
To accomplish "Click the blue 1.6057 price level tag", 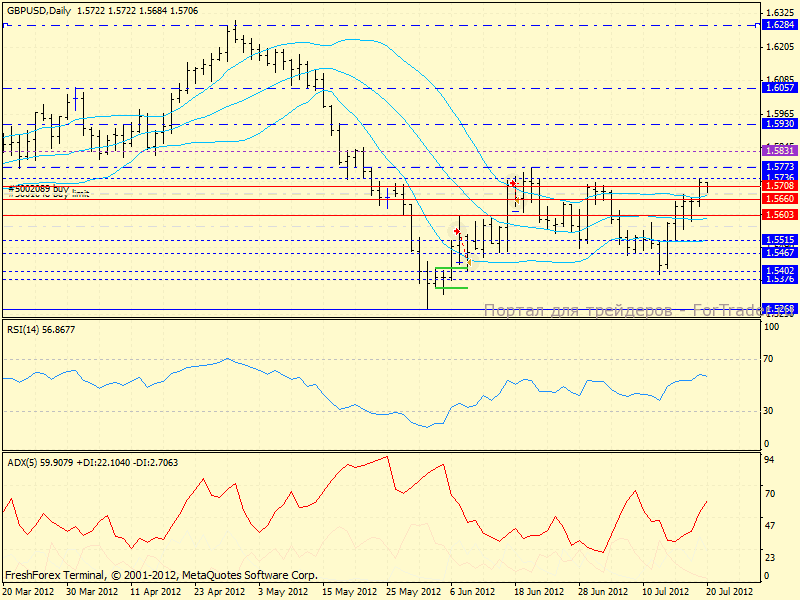I will click(778, 88).
